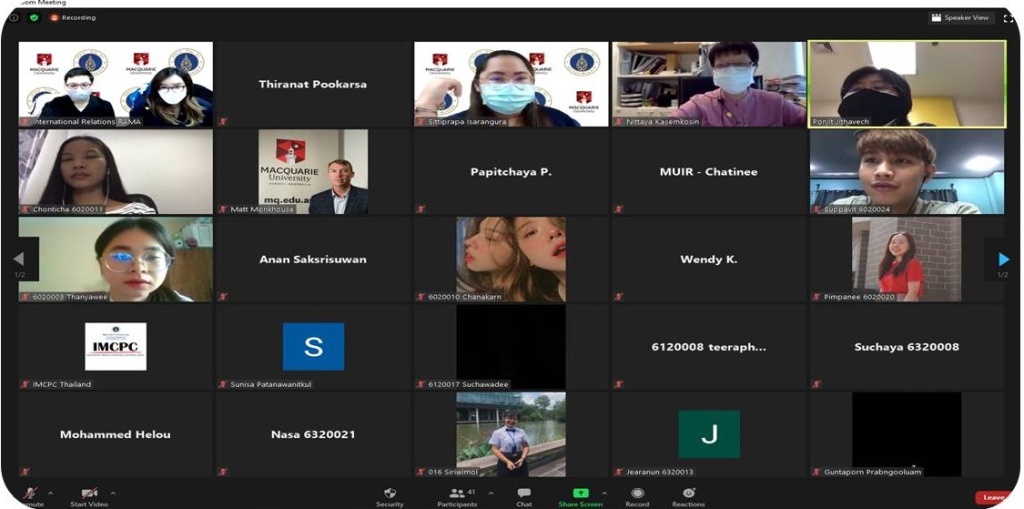The image size is (1024, 509).
Task: Expand Share Screen options arrow
Action: point(604,493)
